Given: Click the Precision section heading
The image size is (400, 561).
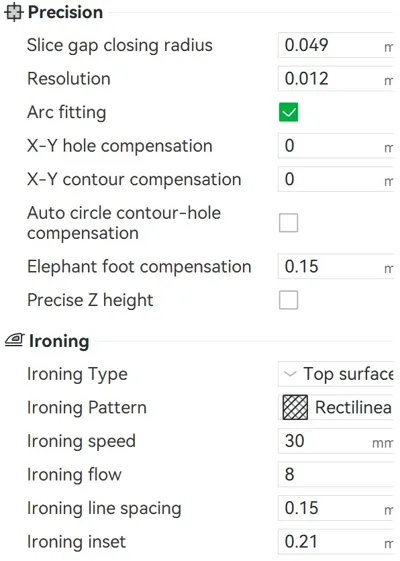Looking at the screenshot, I should tap(65, 12).
